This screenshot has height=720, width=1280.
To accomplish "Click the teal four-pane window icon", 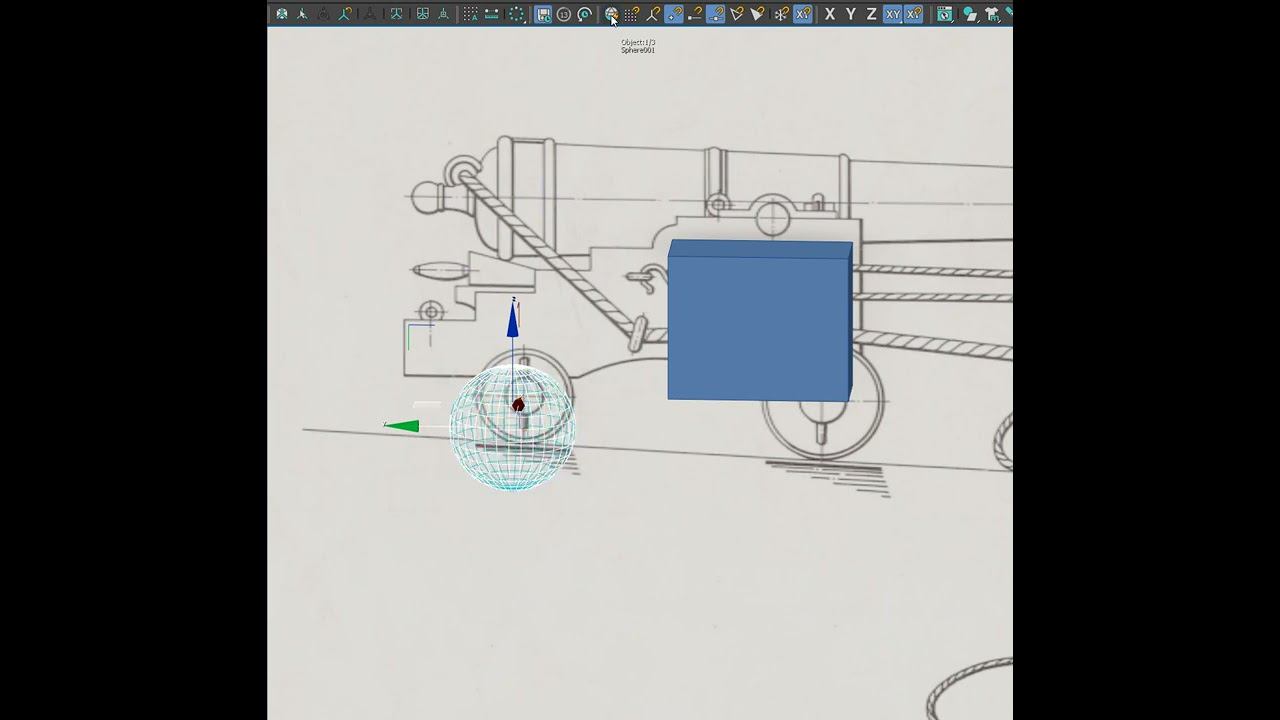I will point(423,14).
